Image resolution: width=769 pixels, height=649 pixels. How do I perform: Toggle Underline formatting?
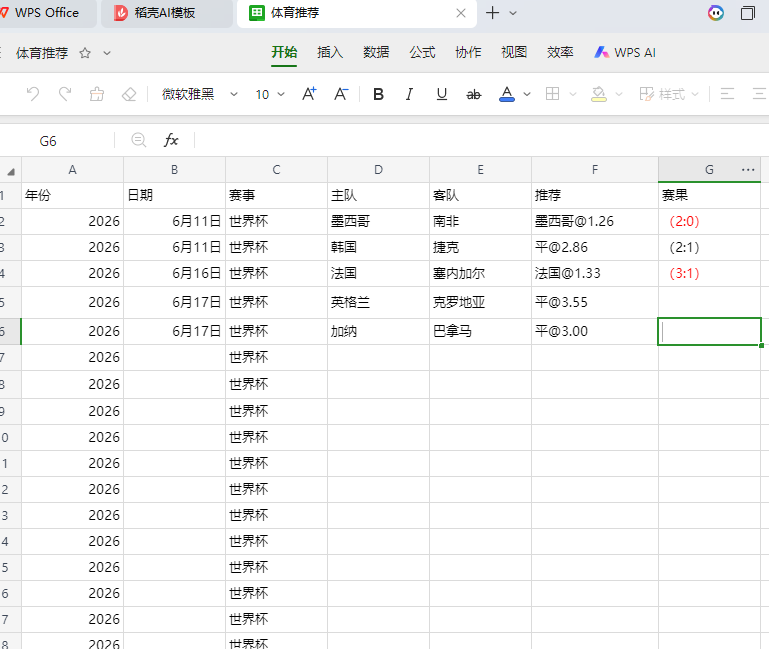(x=441, y=94)
